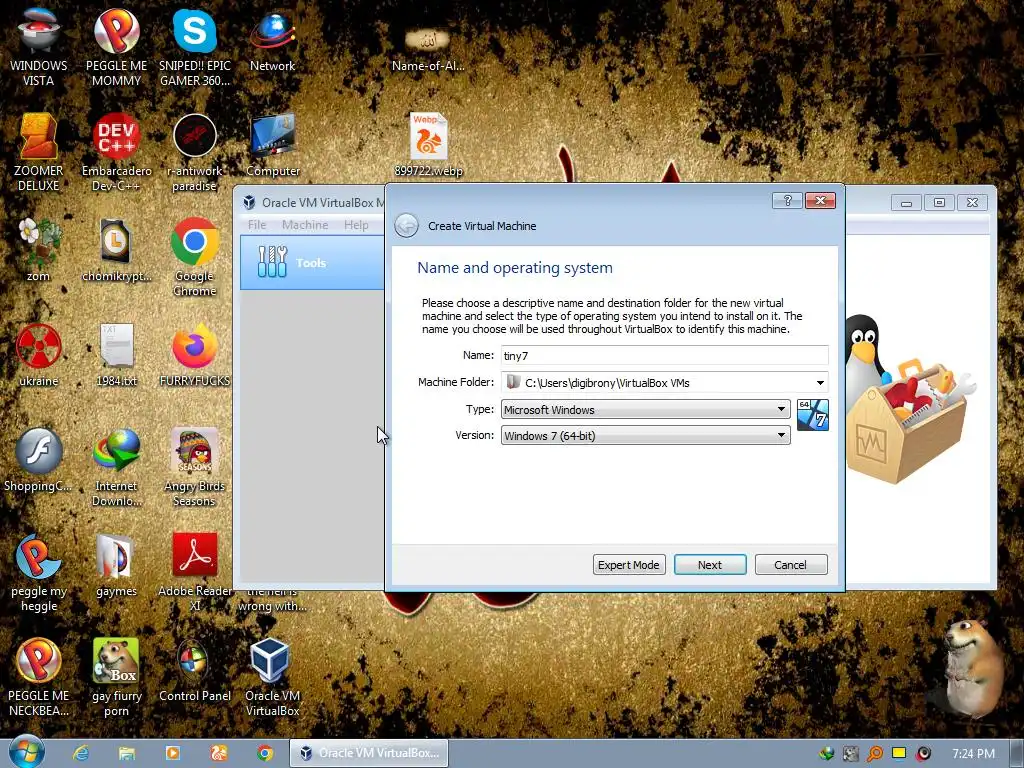This screenshot has width=1024, height=768.
Task: Select the 899722.webp file icon
Action: tap(428, 145)
